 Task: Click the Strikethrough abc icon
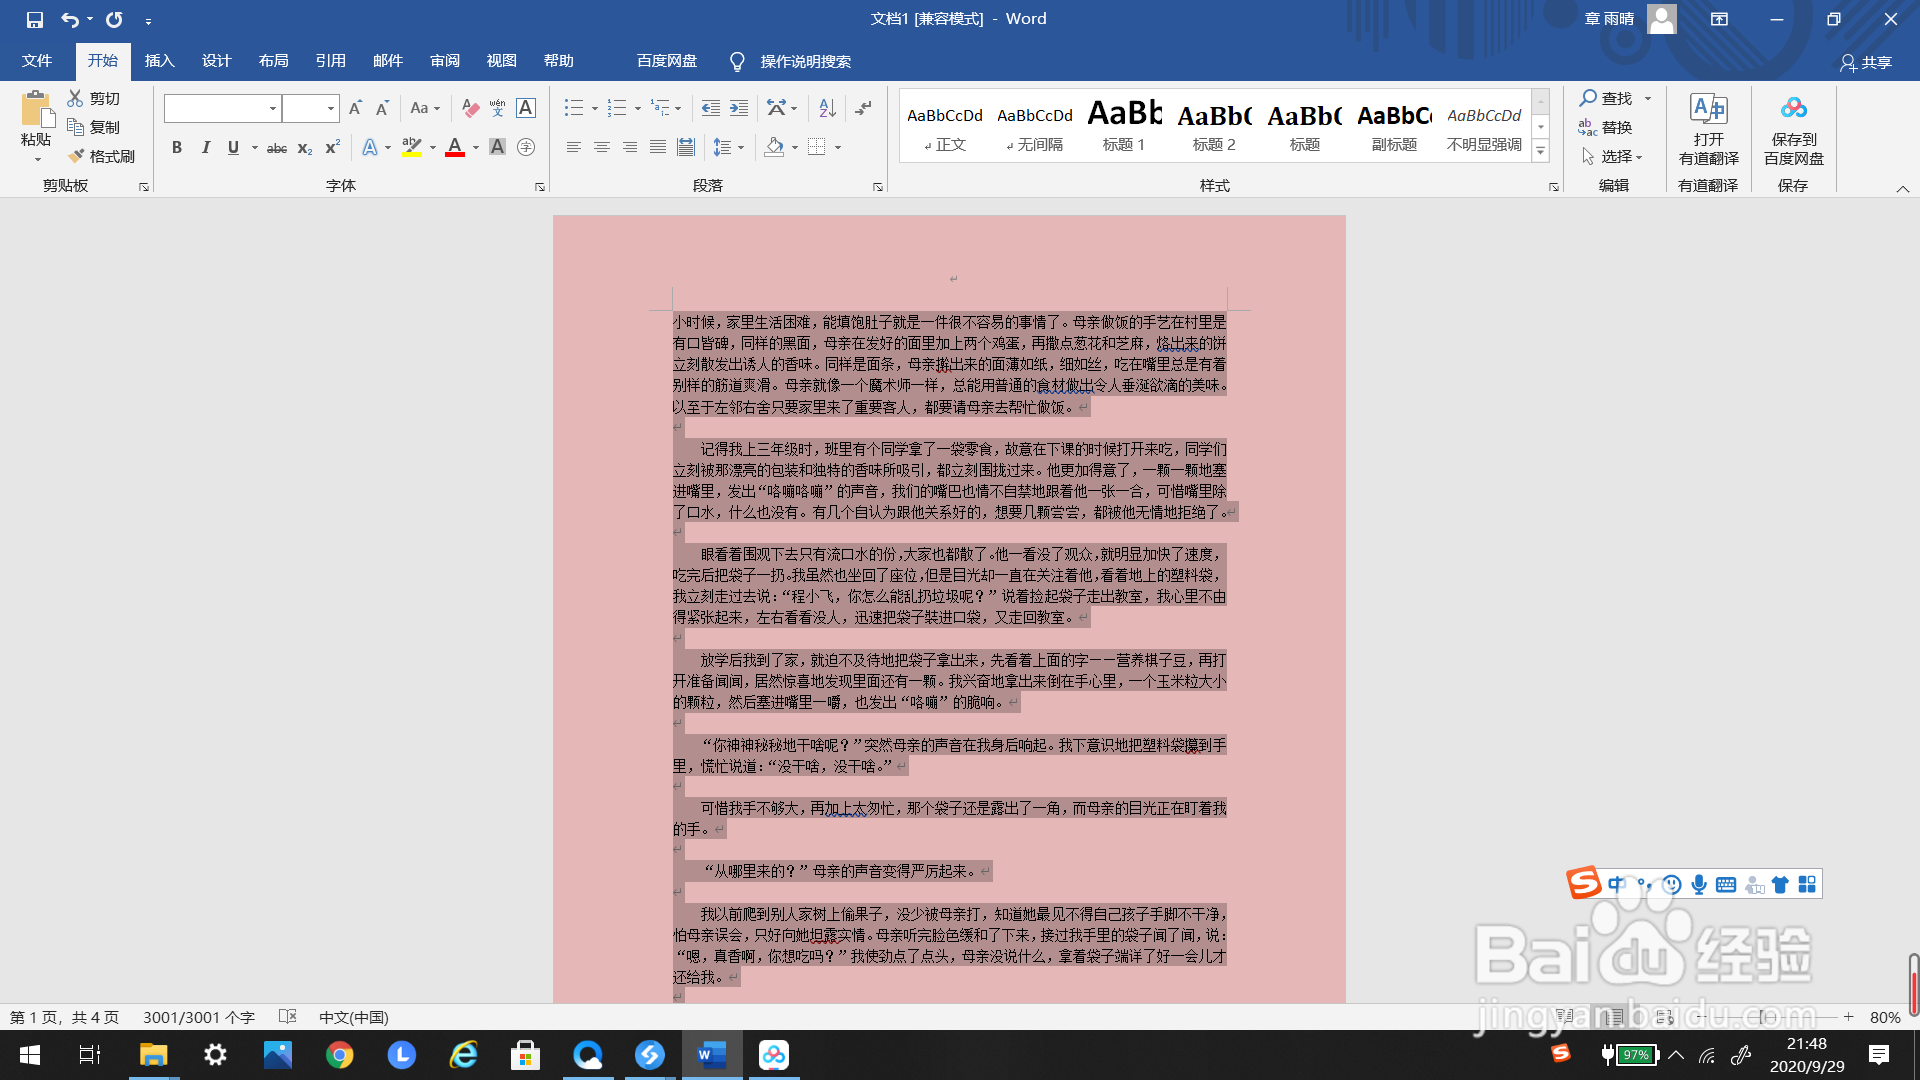click(x=277, y=148)
